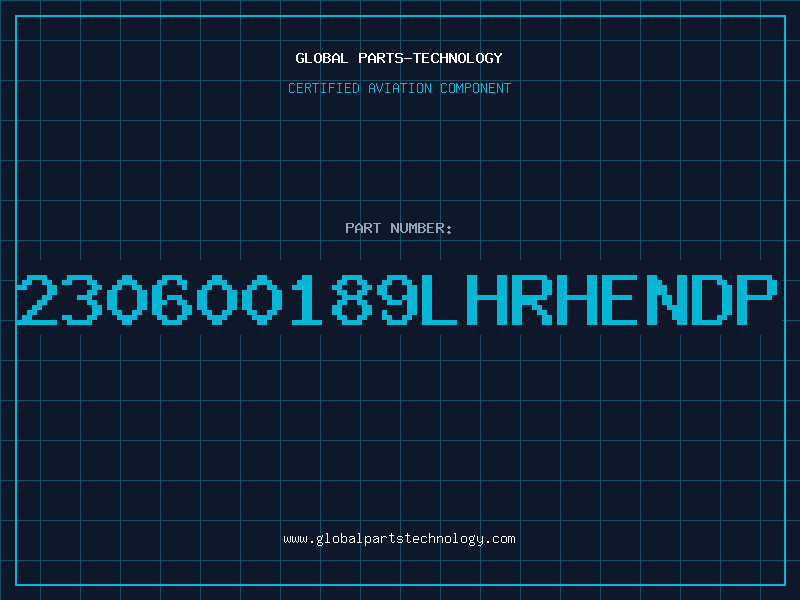The width and height of the screenshot is (800, 600).
Task: Select the word TECHNOLOGY in the title
Action: [x=458, y=58]
